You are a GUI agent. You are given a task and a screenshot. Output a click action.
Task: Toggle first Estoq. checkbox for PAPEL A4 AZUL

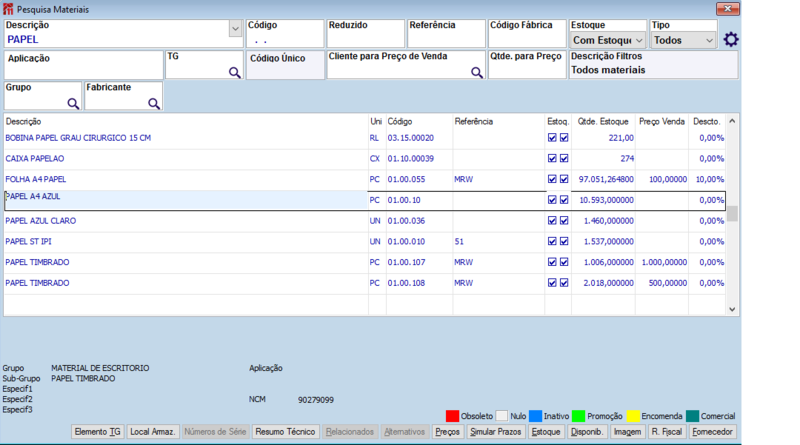(x=552, y=200)
